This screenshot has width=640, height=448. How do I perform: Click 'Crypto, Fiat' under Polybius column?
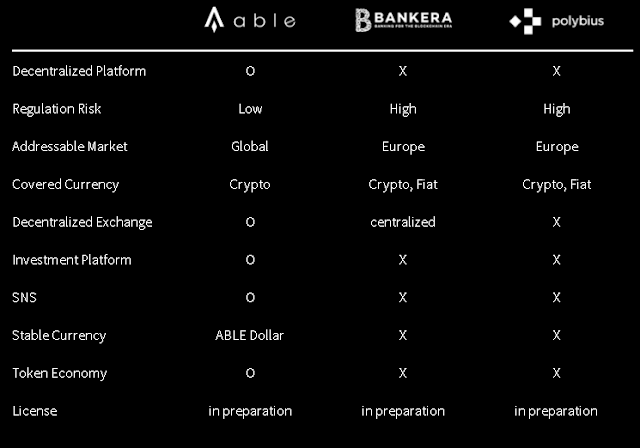click(x=556, y=185)
